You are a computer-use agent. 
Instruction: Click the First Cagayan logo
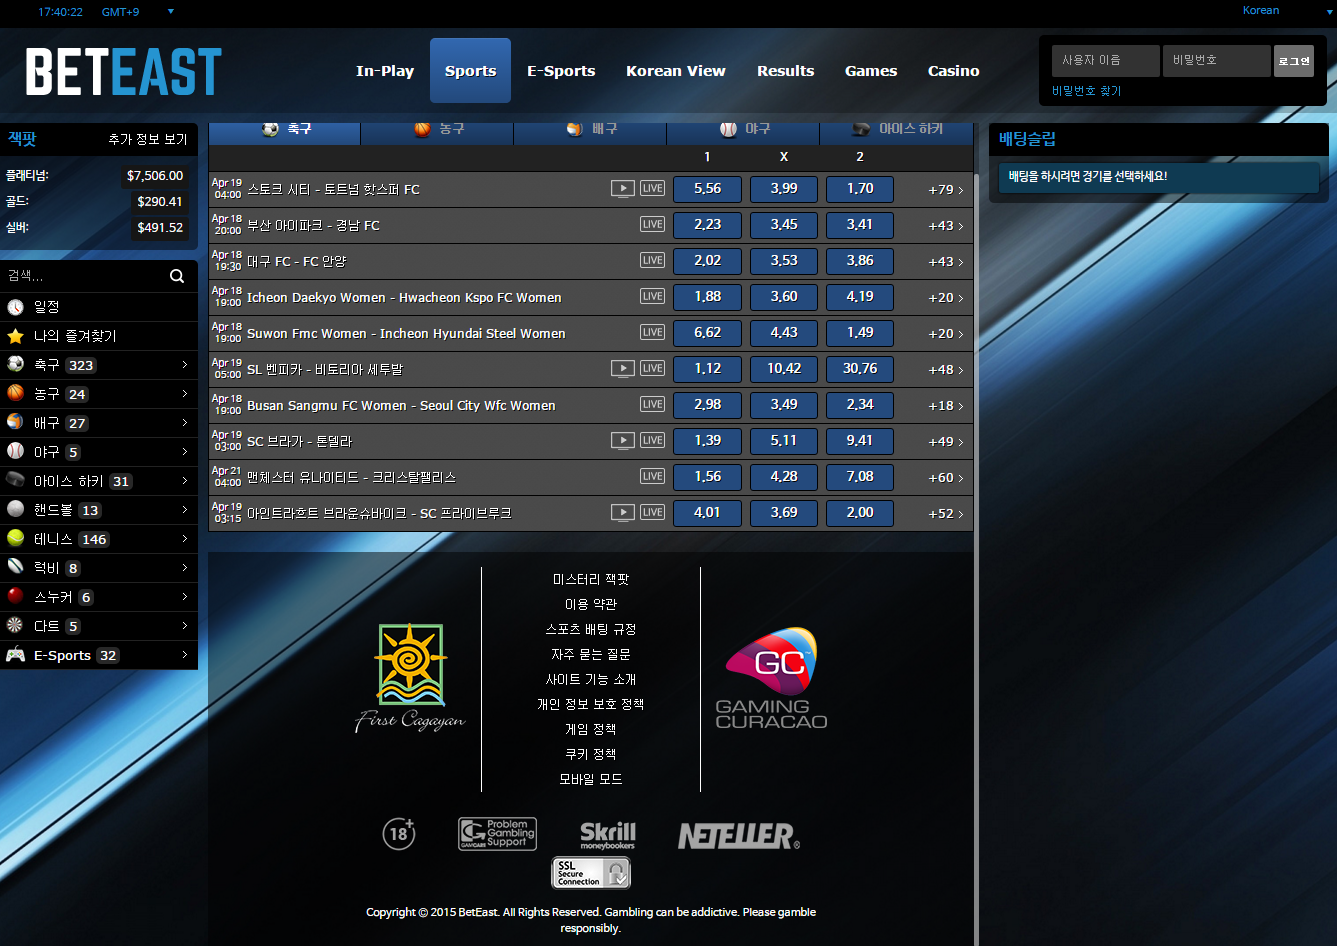(x=411, y=678)
